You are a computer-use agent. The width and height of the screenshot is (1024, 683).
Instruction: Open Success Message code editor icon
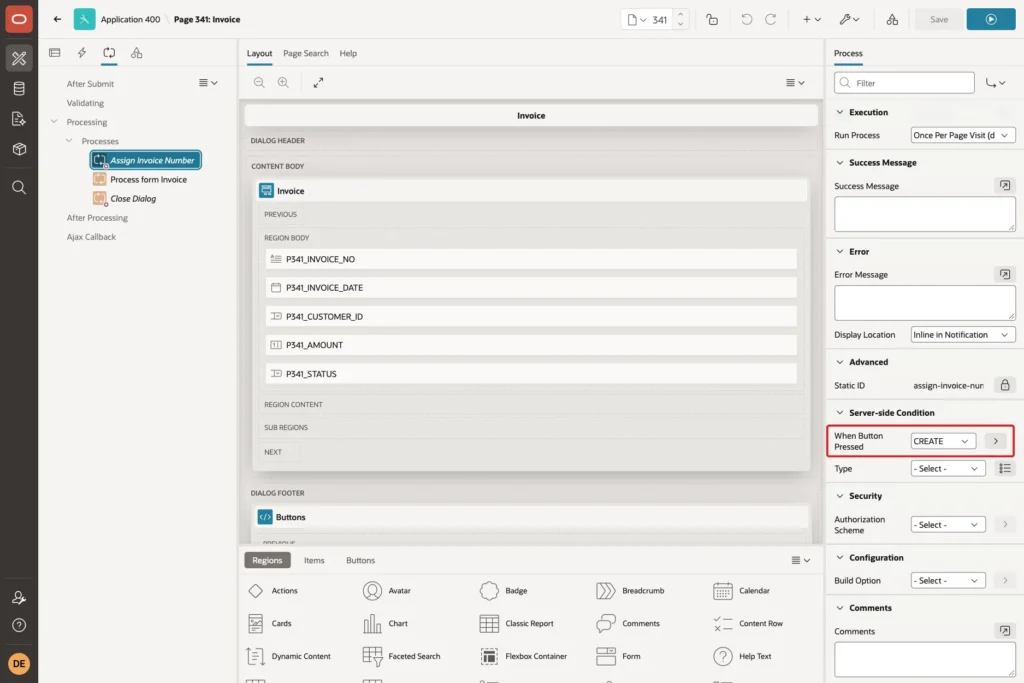pos(1004,185)
